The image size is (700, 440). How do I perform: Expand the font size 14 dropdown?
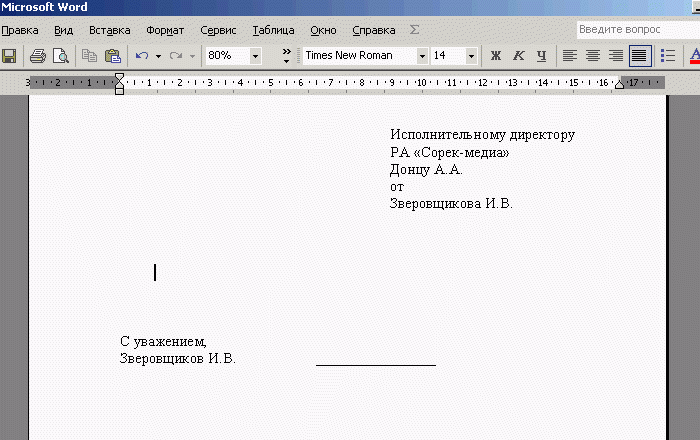click(471, 56)
